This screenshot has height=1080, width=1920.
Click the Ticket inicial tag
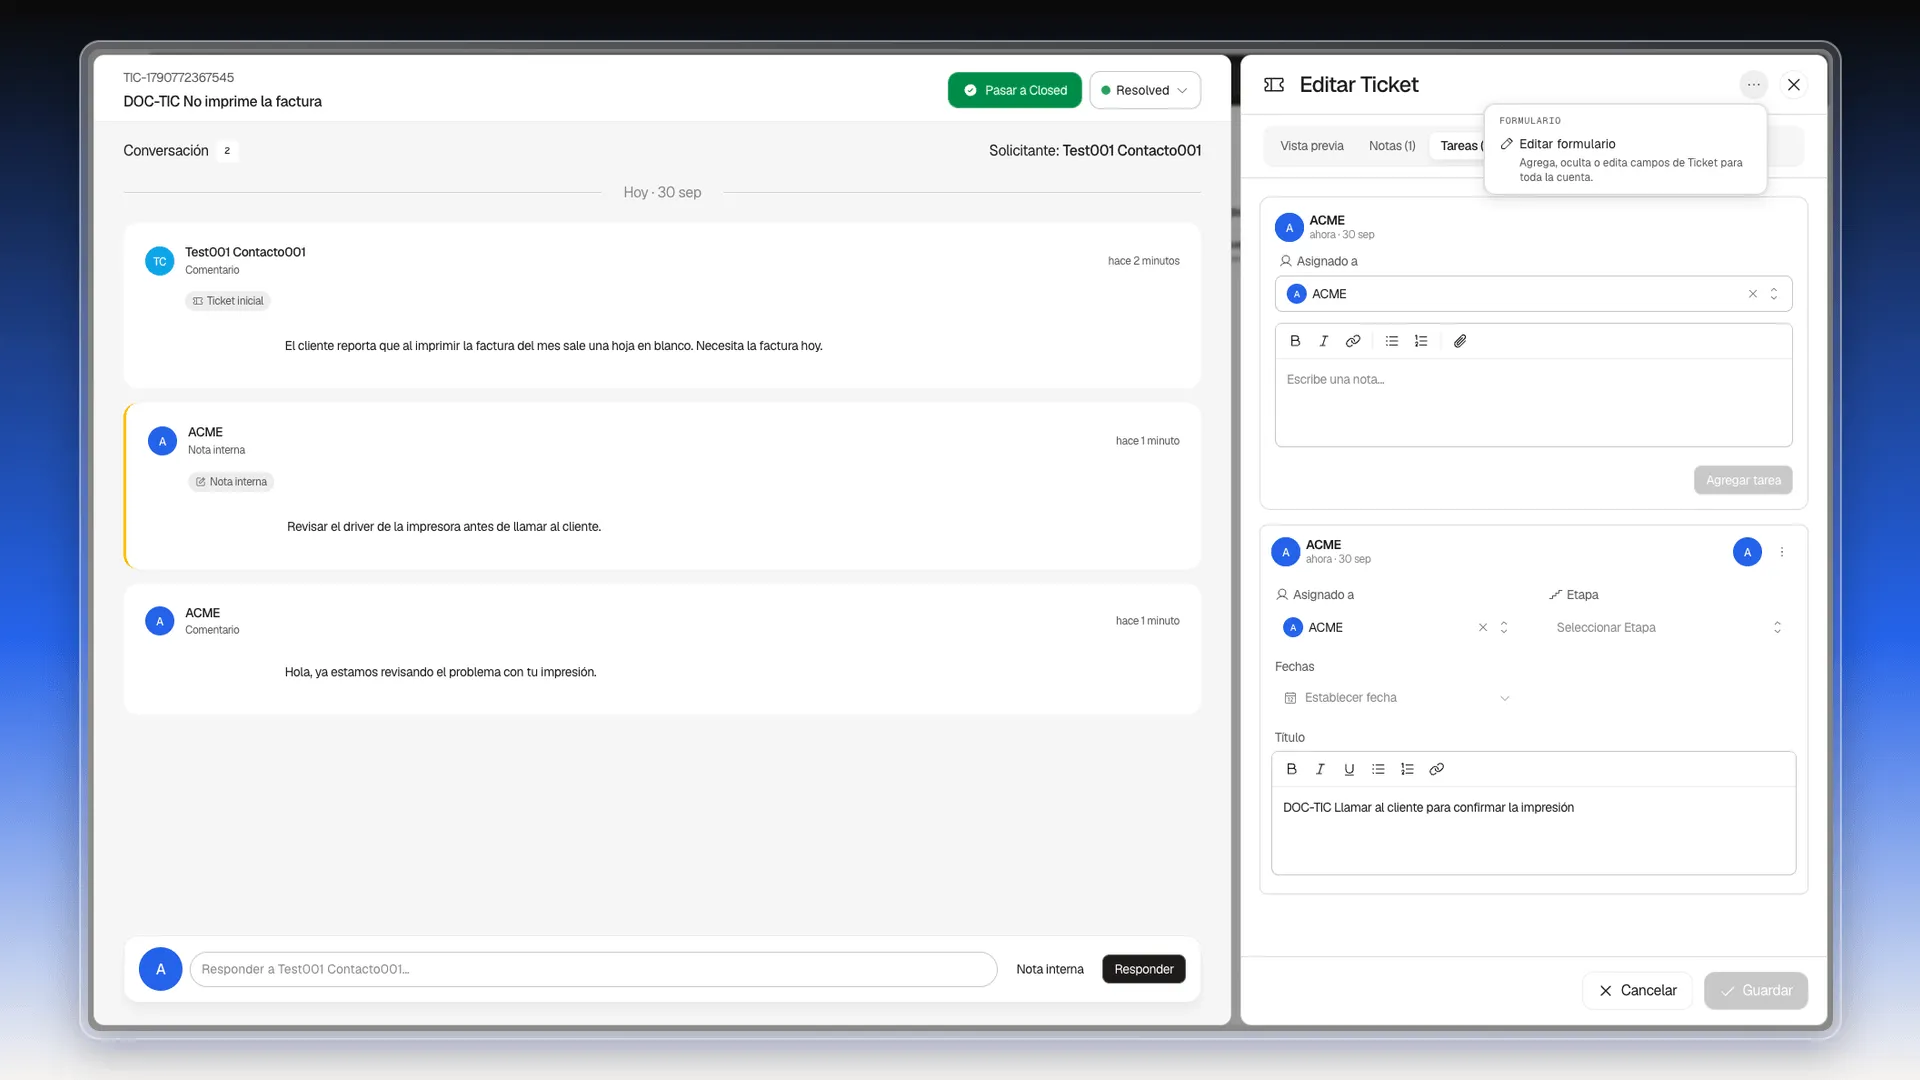click(228, 301)
